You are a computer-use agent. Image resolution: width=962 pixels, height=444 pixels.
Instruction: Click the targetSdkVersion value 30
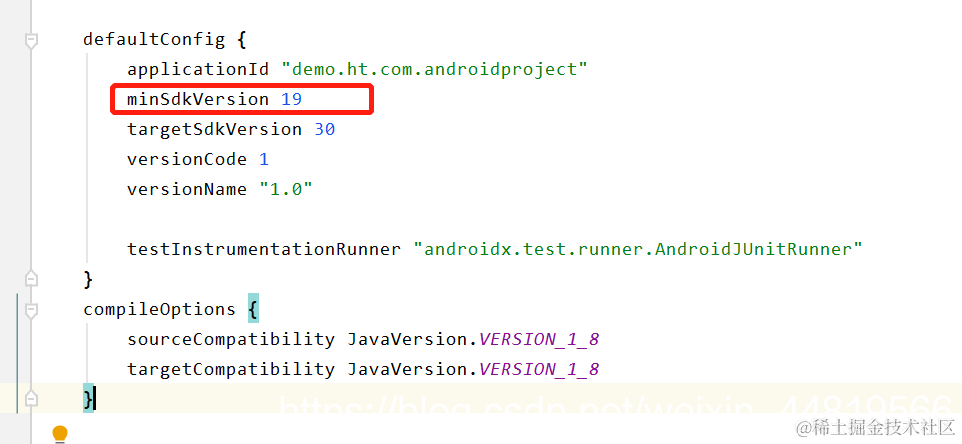(325, 130)
